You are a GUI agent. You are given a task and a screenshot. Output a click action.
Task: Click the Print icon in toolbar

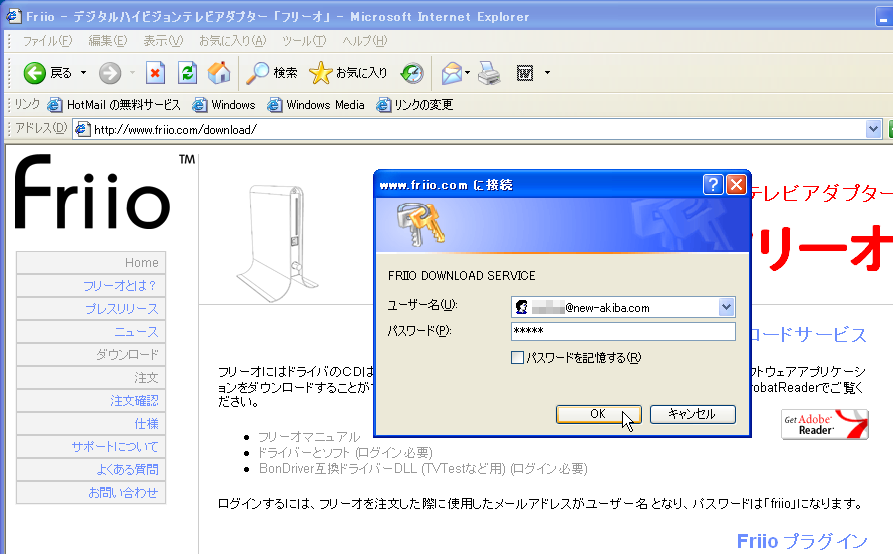click(x=489, y=73)
